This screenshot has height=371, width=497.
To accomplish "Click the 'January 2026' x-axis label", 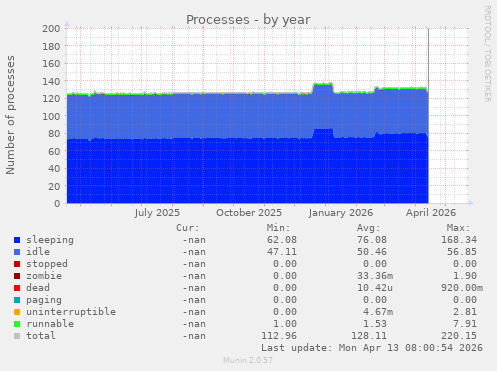I will 341,213.
